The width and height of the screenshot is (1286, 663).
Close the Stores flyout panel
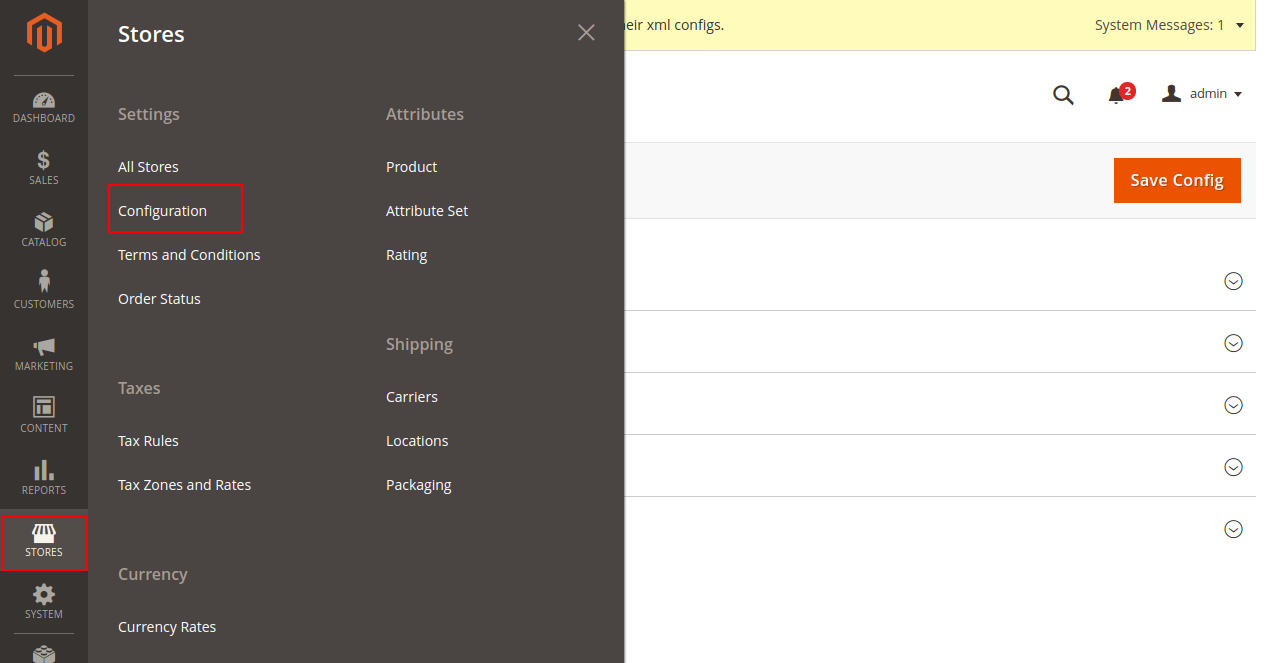(586, 33)
